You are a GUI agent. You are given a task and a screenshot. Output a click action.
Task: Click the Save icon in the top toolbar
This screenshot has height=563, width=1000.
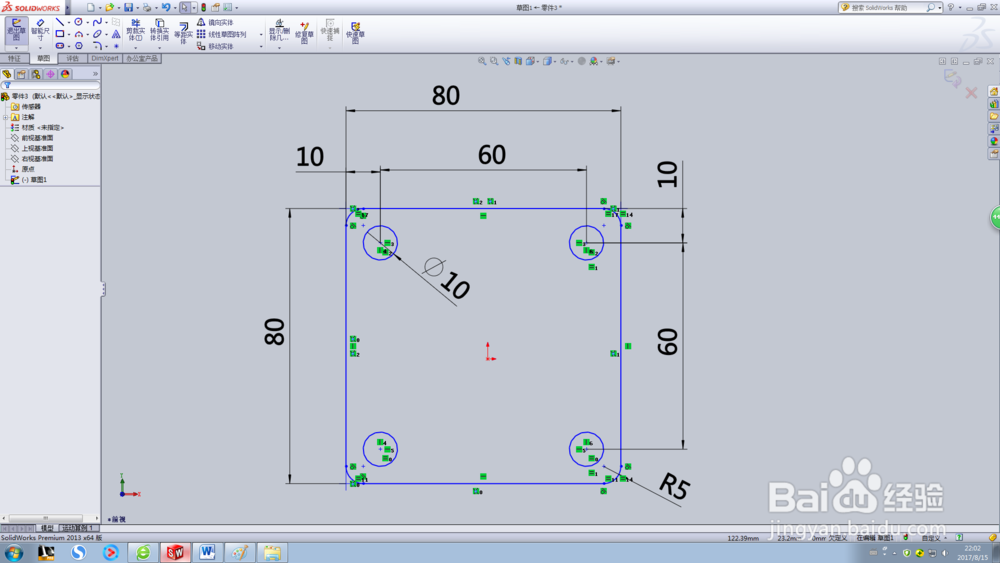tap(129, 8)
